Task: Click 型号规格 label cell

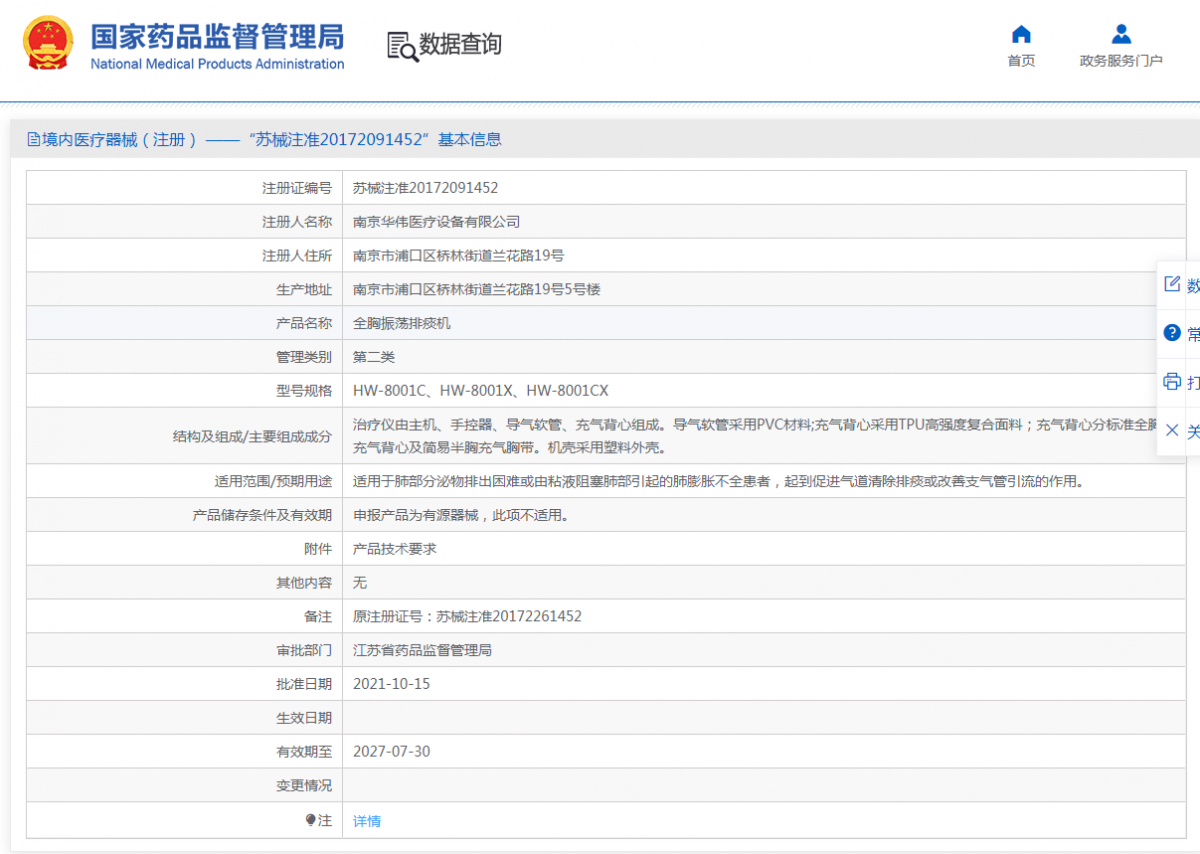Action: (185, 391)
